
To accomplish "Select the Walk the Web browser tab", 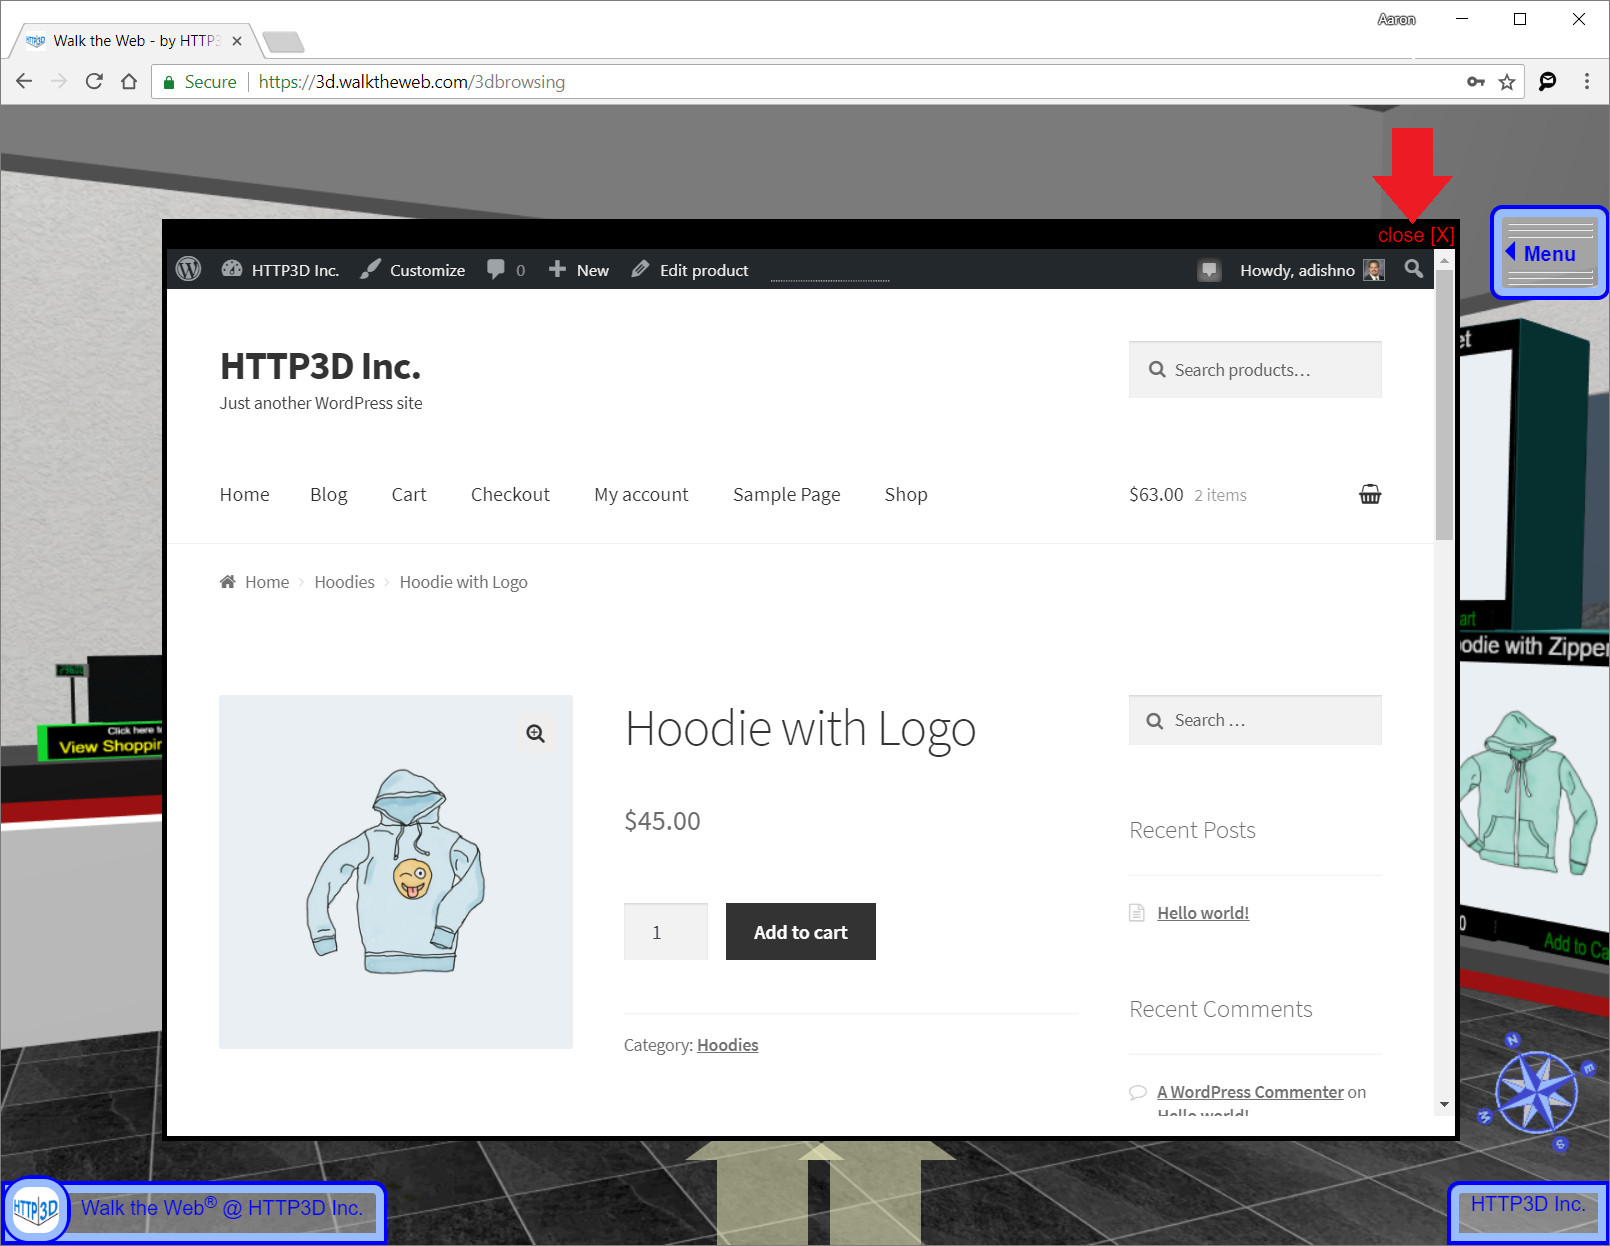I will (135, 41).
